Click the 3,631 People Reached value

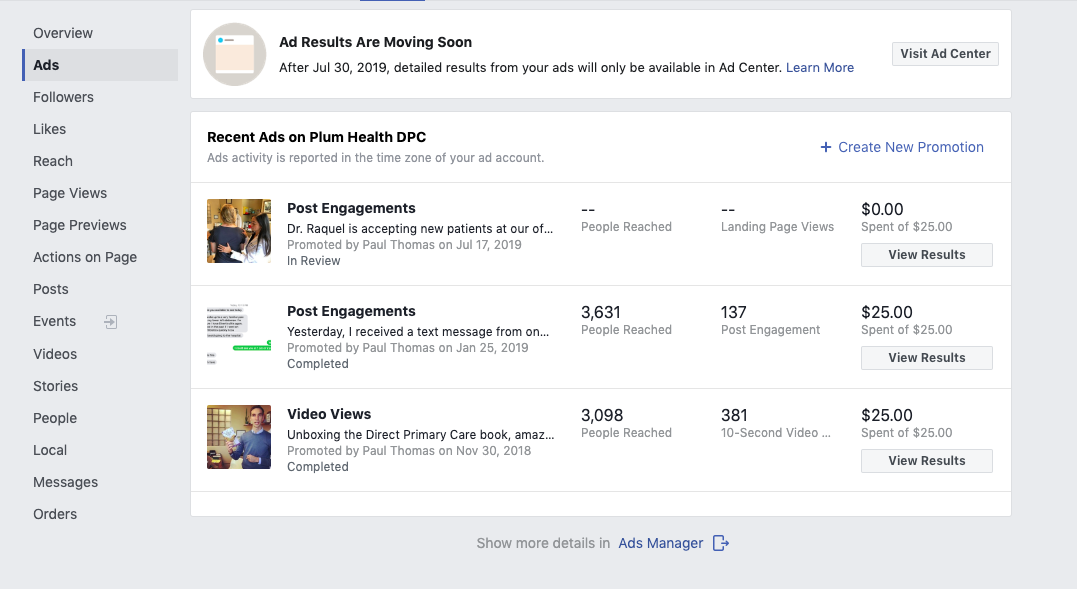pyautogui.click(x=601, y=312)
